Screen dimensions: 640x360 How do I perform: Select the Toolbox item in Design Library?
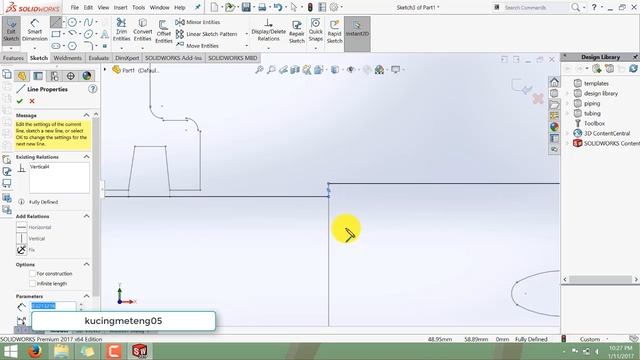click(594, 123)
